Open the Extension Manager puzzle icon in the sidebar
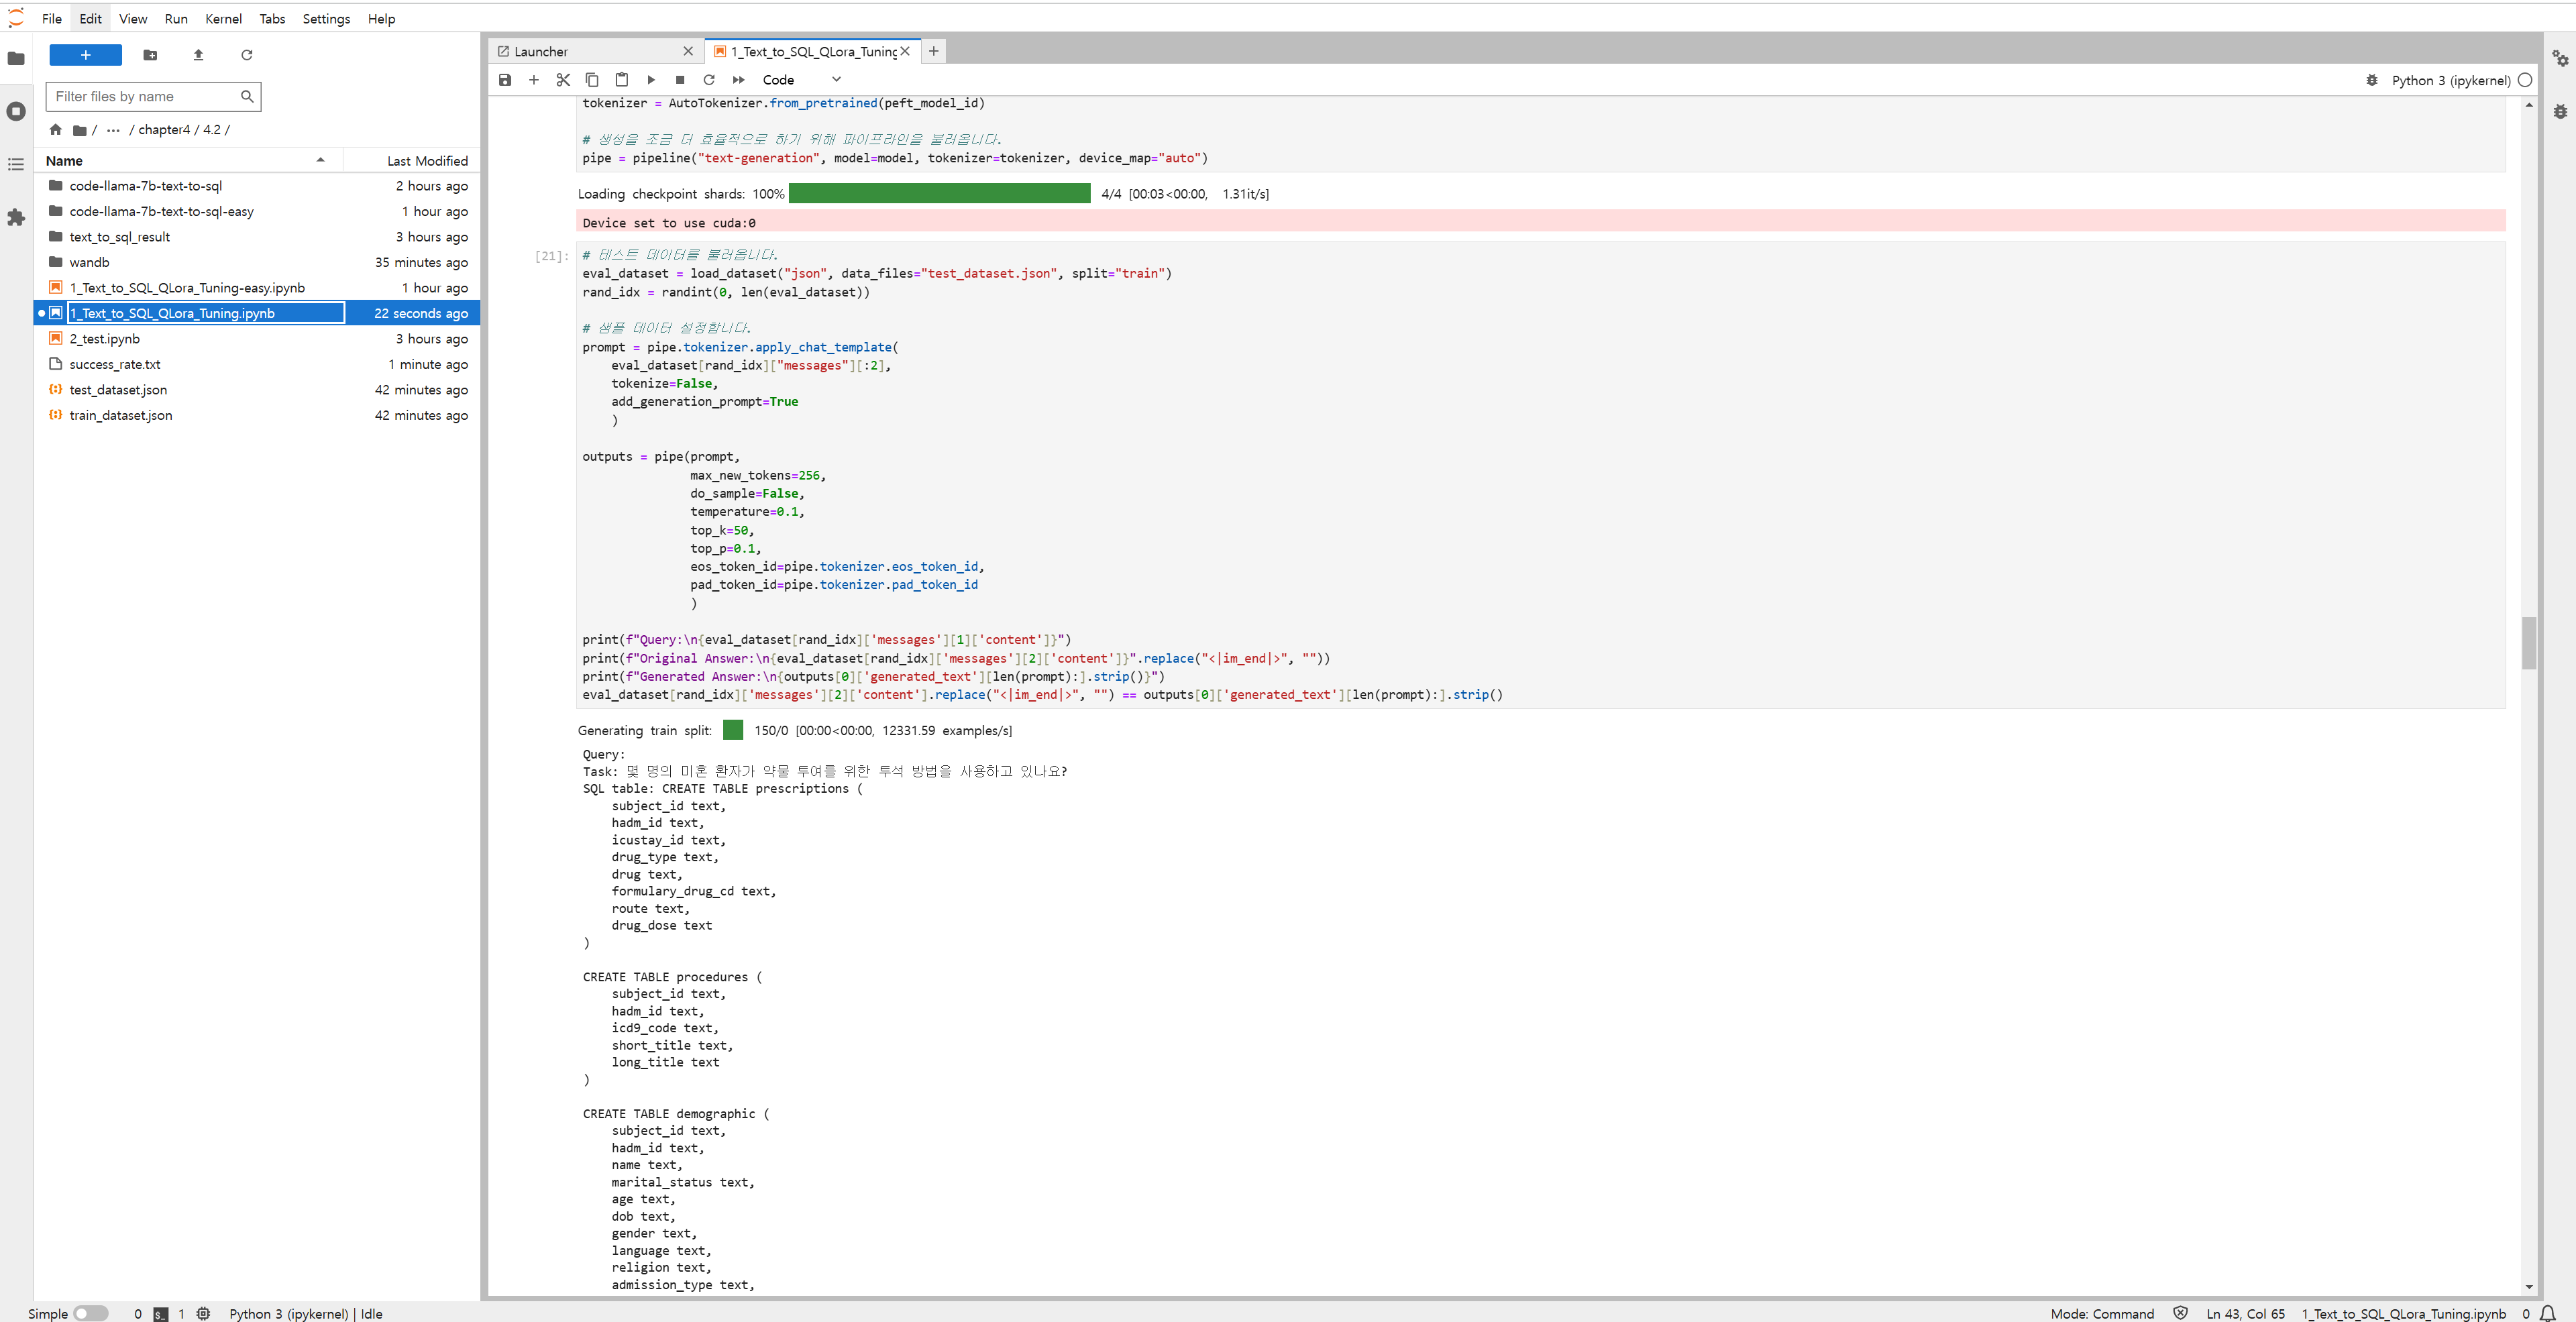 point(16,217)
